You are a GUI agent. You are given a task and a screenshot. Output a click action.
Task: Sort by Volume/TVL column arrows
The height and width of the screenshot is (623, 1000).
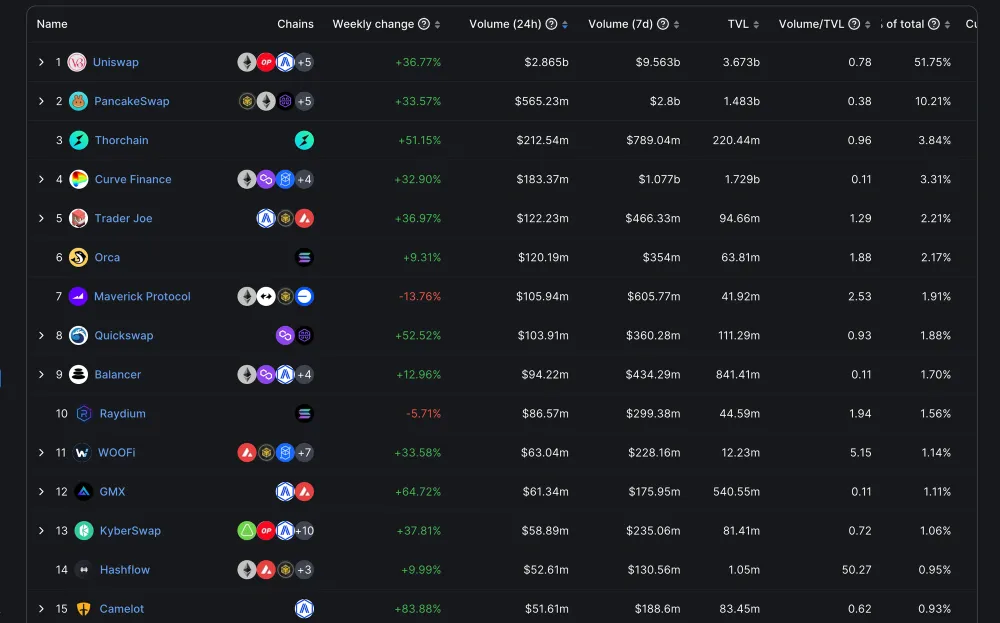(x=868, y=25)
